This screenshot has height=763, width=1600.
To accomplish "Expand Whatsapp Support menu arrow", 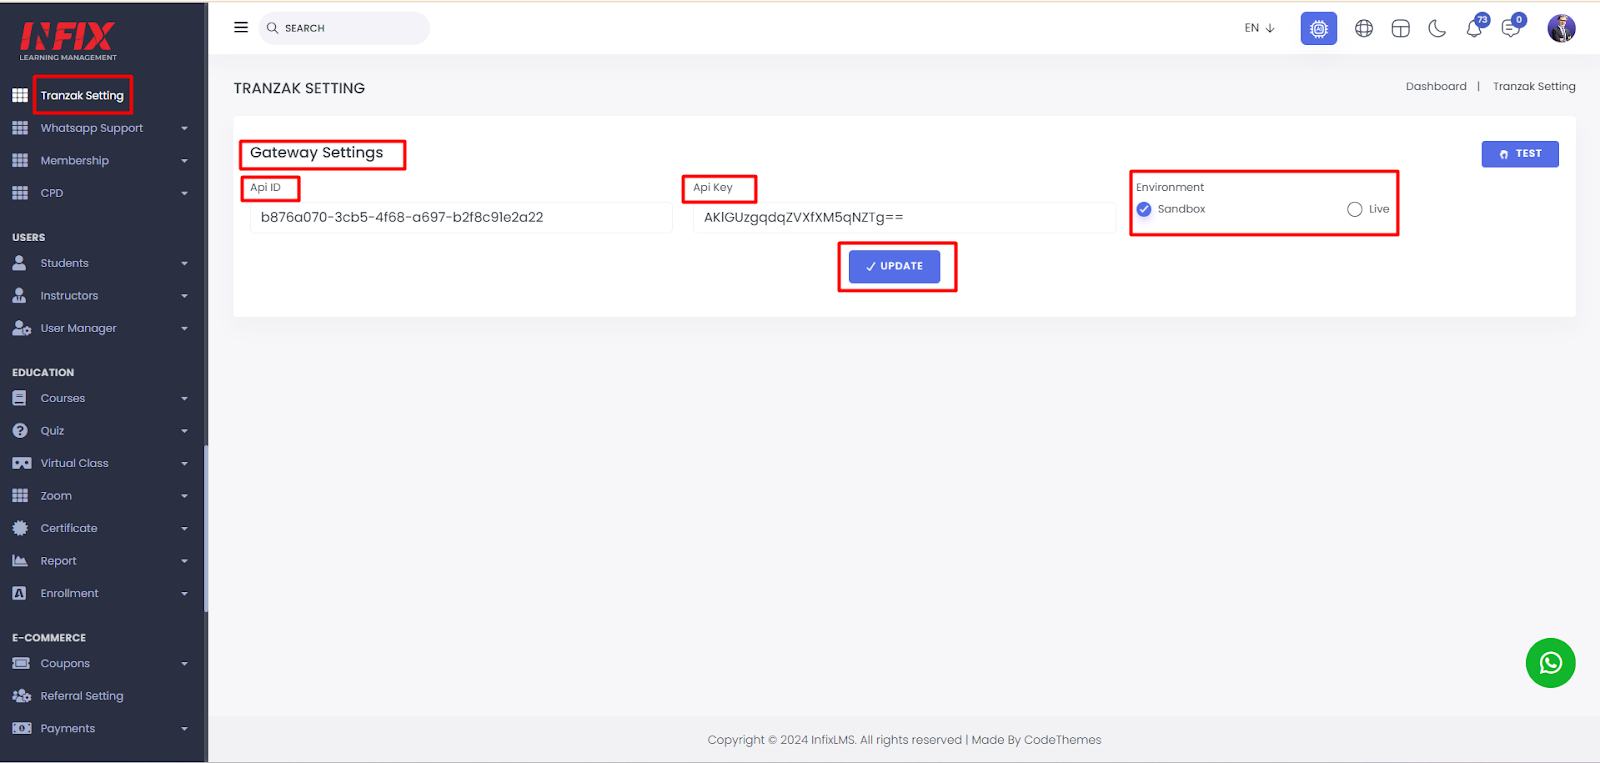I will (x=184, y=128).
